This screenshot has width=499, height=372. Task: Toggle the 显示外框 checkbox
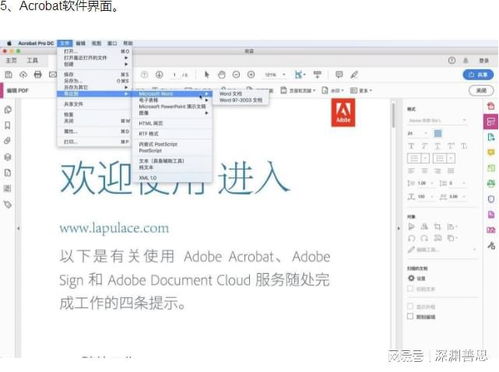(410, 306)
